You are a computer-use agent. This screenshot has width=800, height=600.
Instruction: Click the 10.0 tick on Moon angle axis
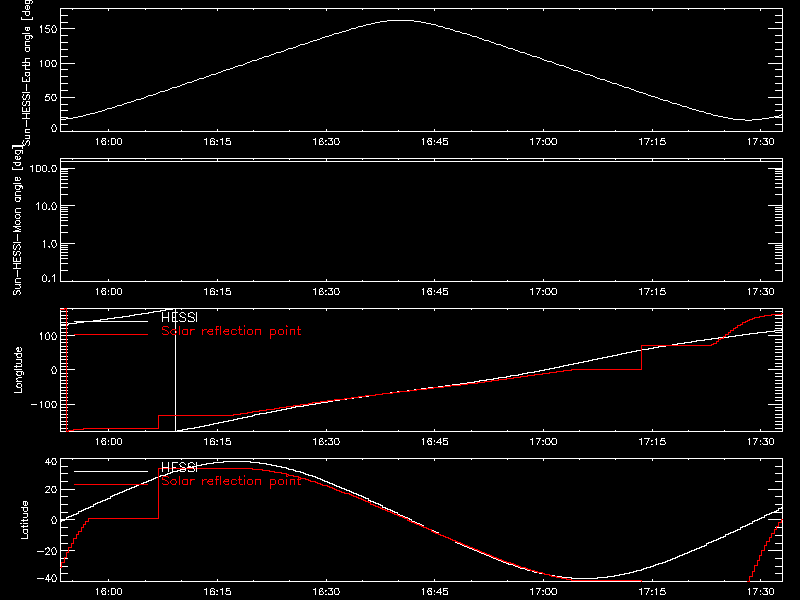[x=46, y=206]
